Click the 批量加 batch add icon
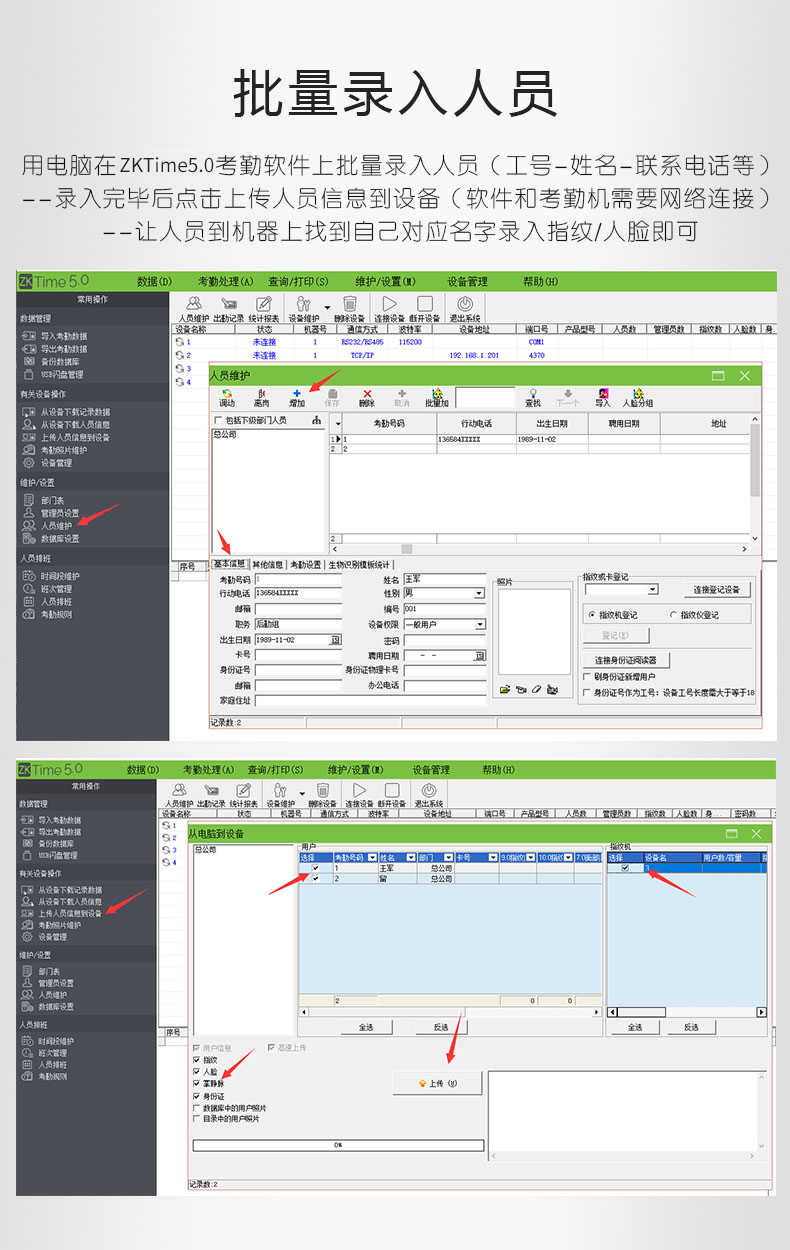The image size is (790, 1250). [436, 394]
